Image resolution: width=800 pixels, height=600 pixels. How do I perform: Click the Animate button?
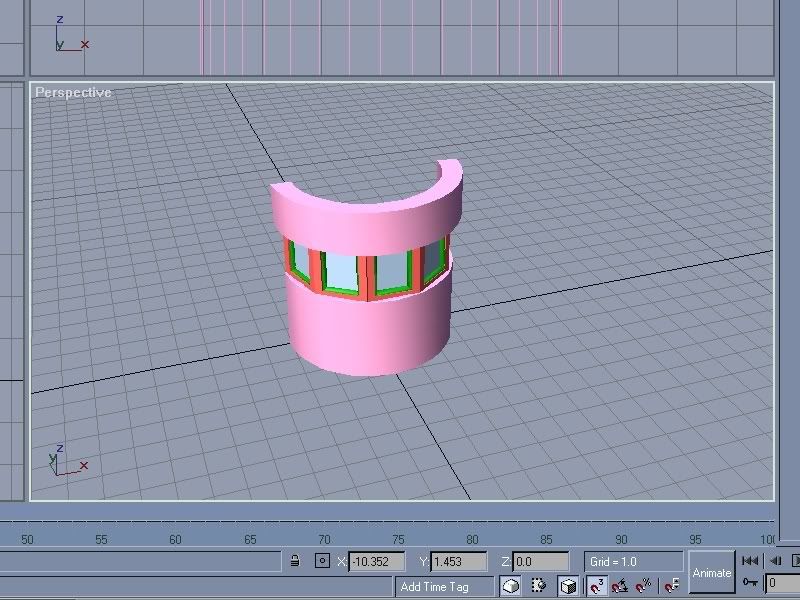click(712, 572)
